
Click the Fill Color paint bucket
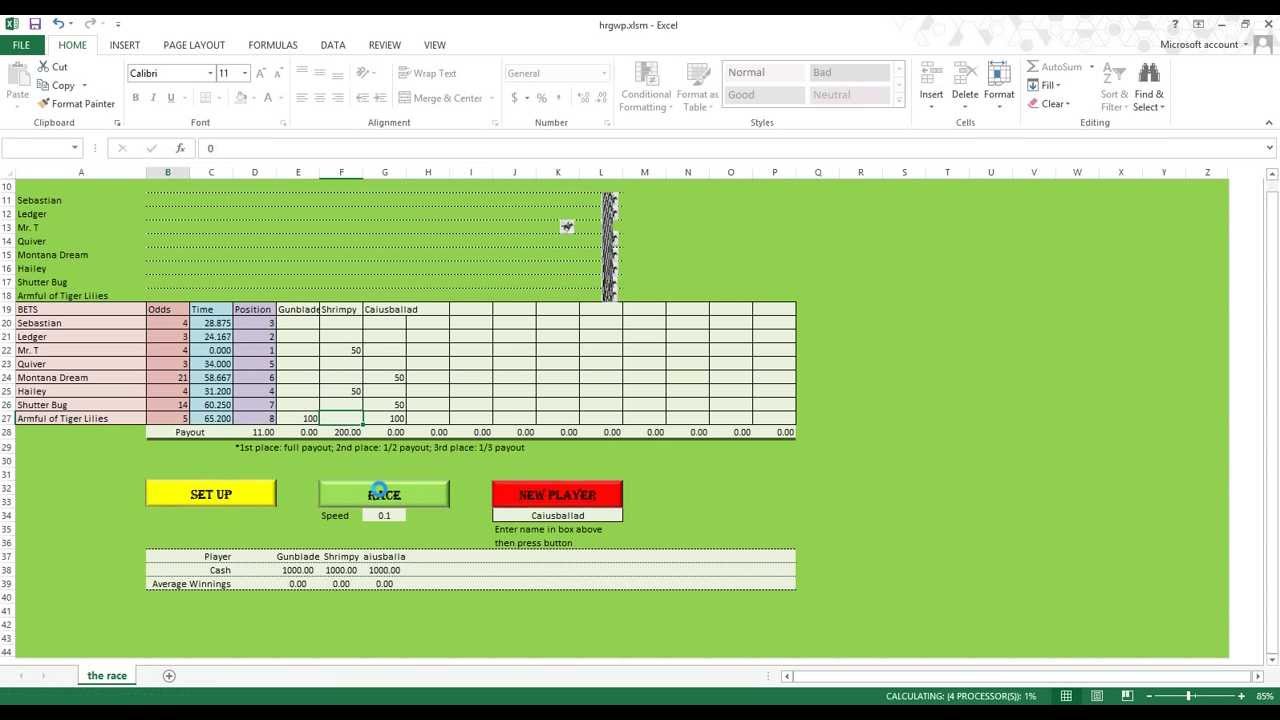coord(240,98)
